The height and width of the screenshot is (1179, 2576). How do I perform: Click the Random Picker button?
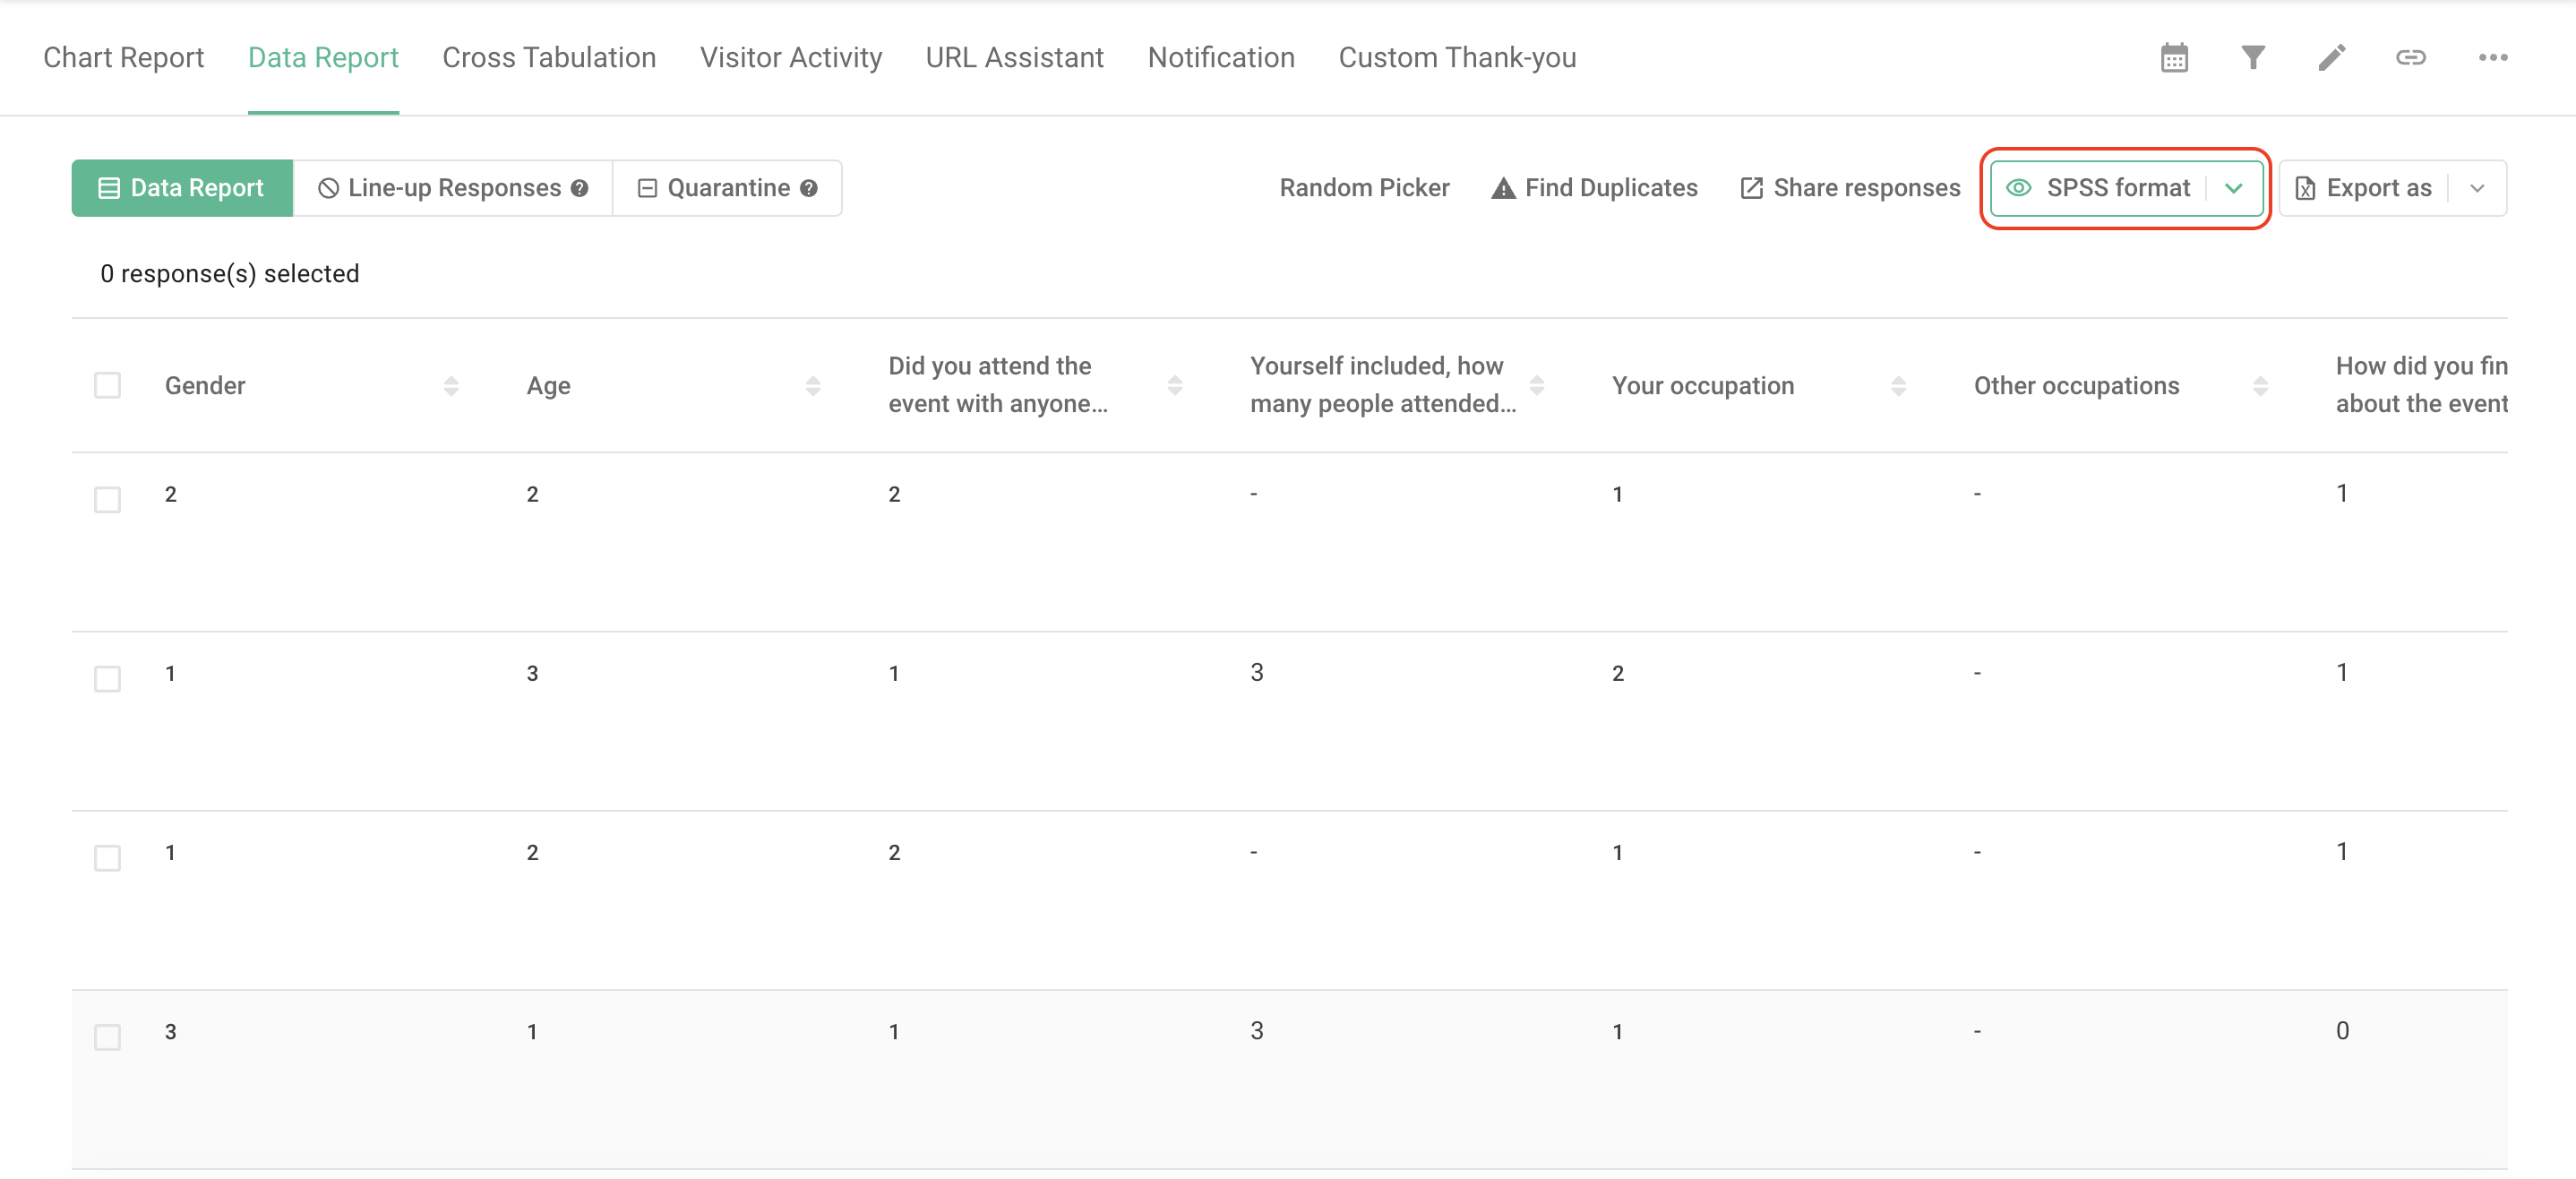coord(1364,187)
